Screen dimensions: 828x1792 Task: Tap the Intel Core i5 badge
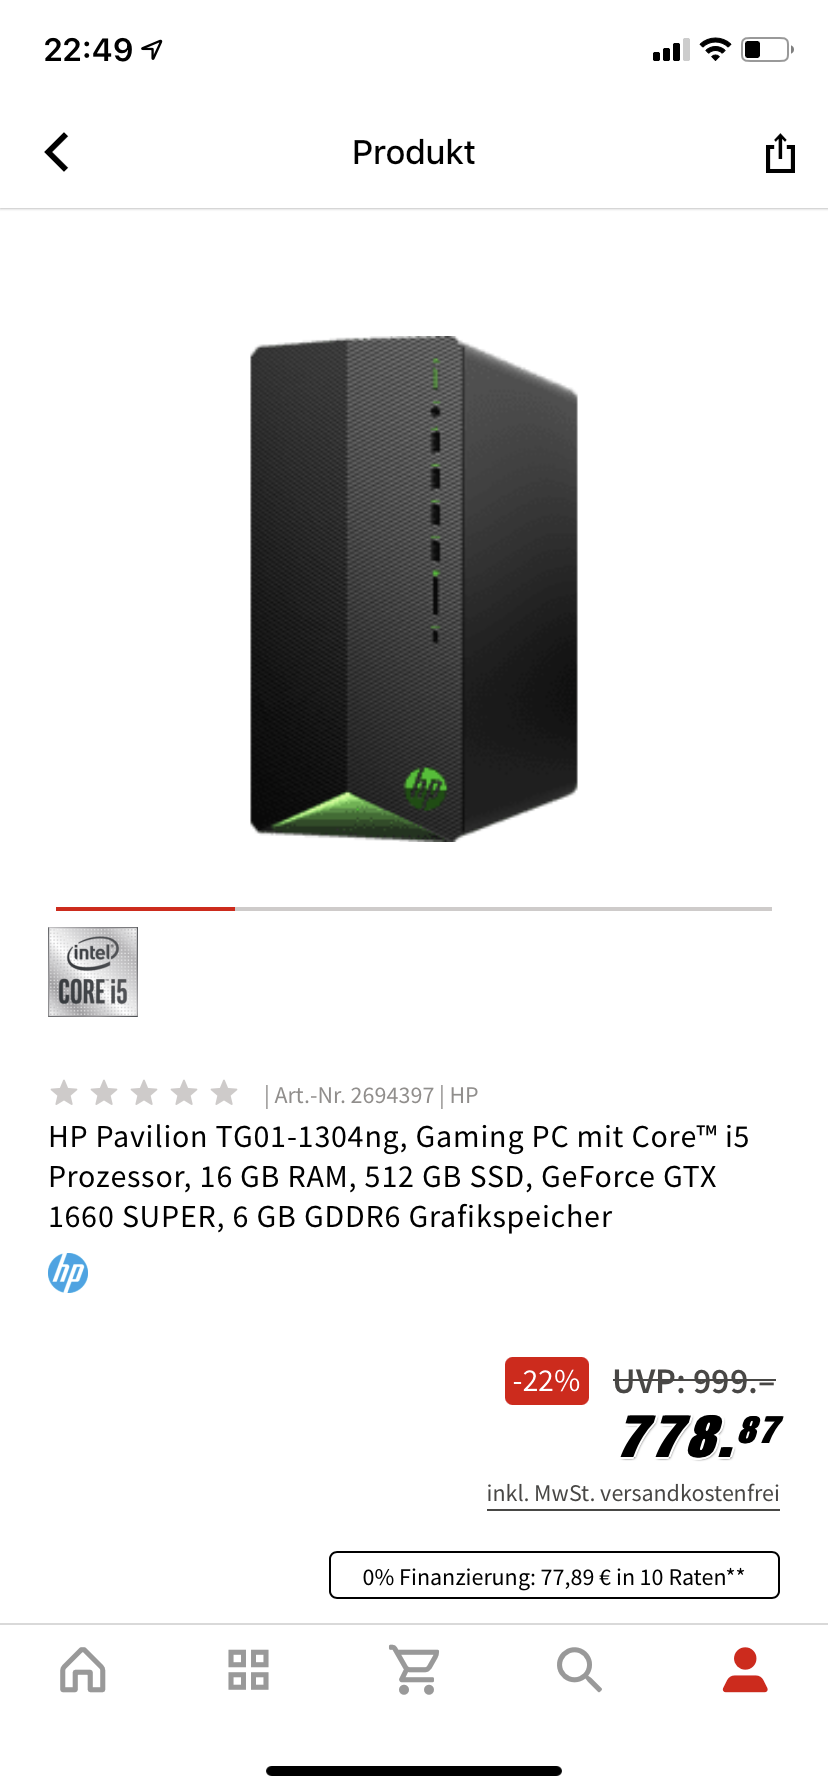93,972
